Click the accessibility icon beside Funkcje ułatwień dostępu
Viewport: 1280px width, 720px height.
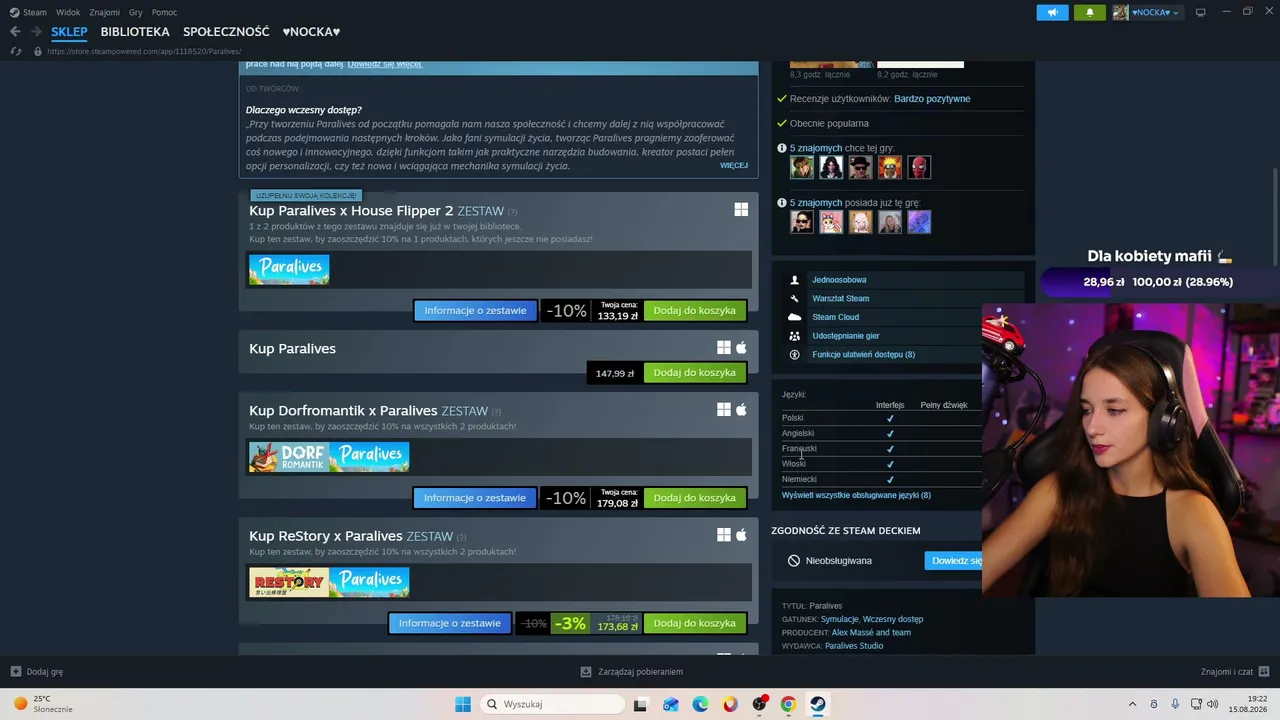click(x=795, y=354)
